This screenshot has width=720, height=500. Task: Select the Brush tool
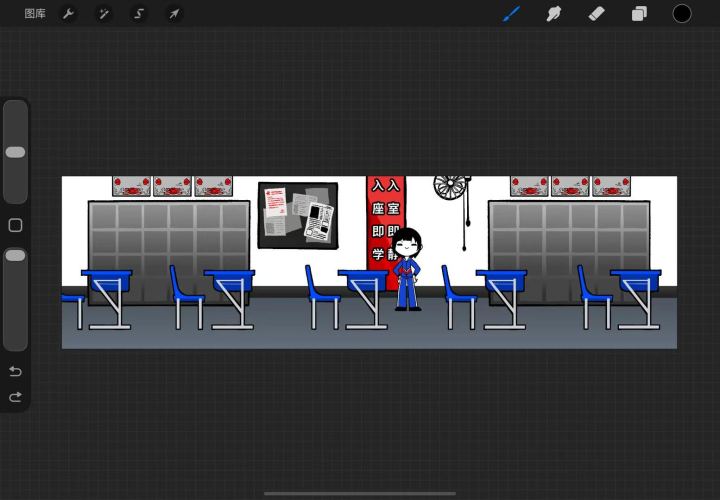click(512, 14)
